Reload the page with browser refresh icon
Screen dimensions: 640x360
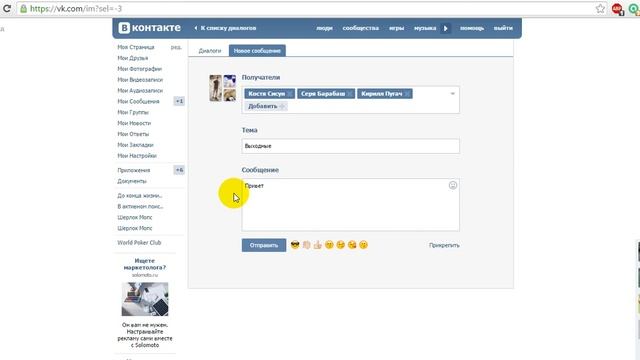[x=7, y=8]
